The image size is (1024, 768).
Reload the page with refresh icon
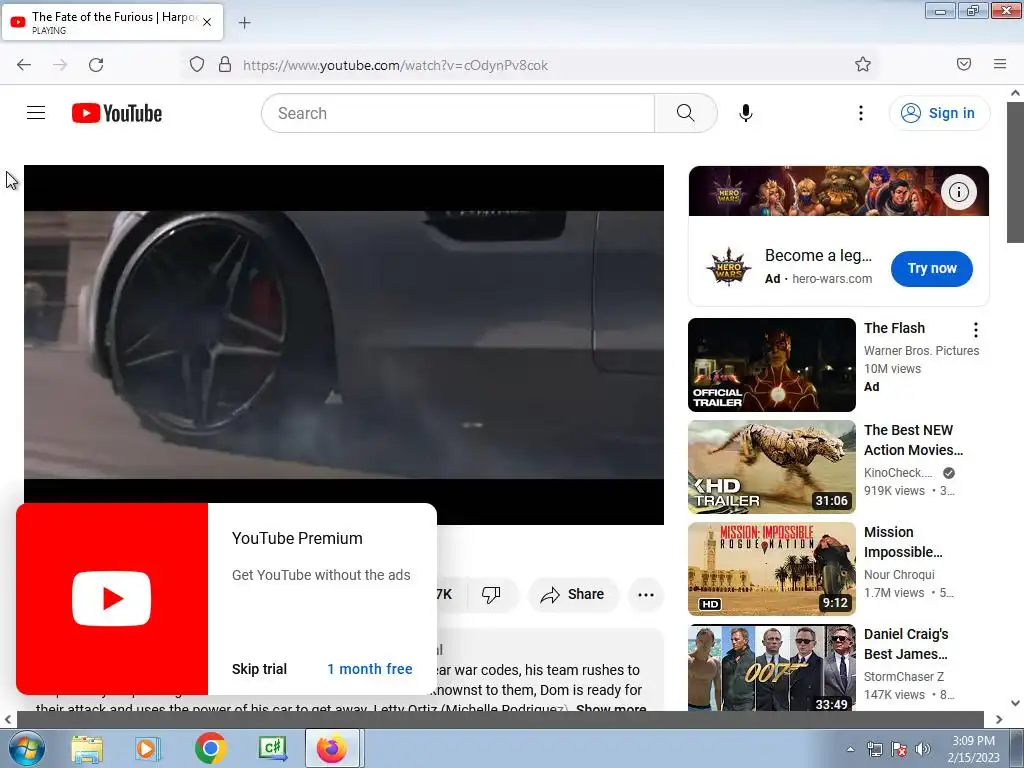click(x=96, y=65)
